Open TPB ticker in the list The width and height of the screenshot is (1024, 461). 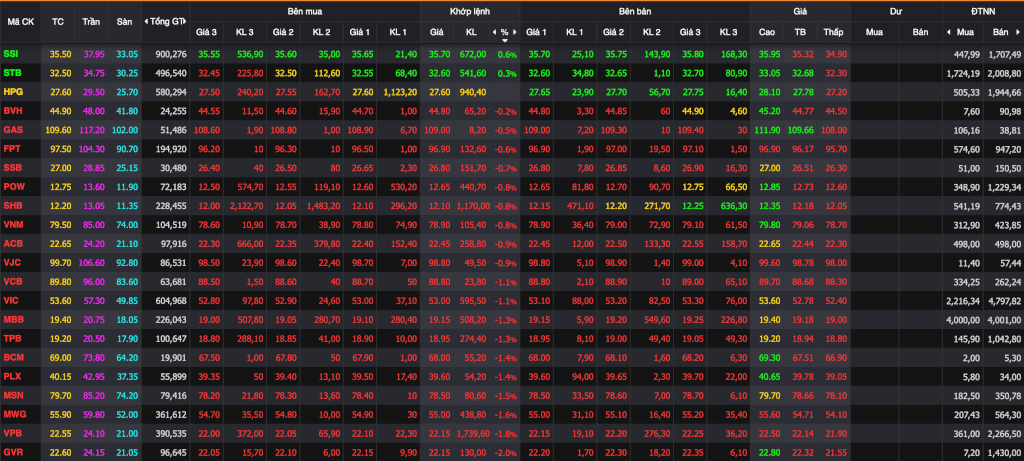click(x=11, y=338)
